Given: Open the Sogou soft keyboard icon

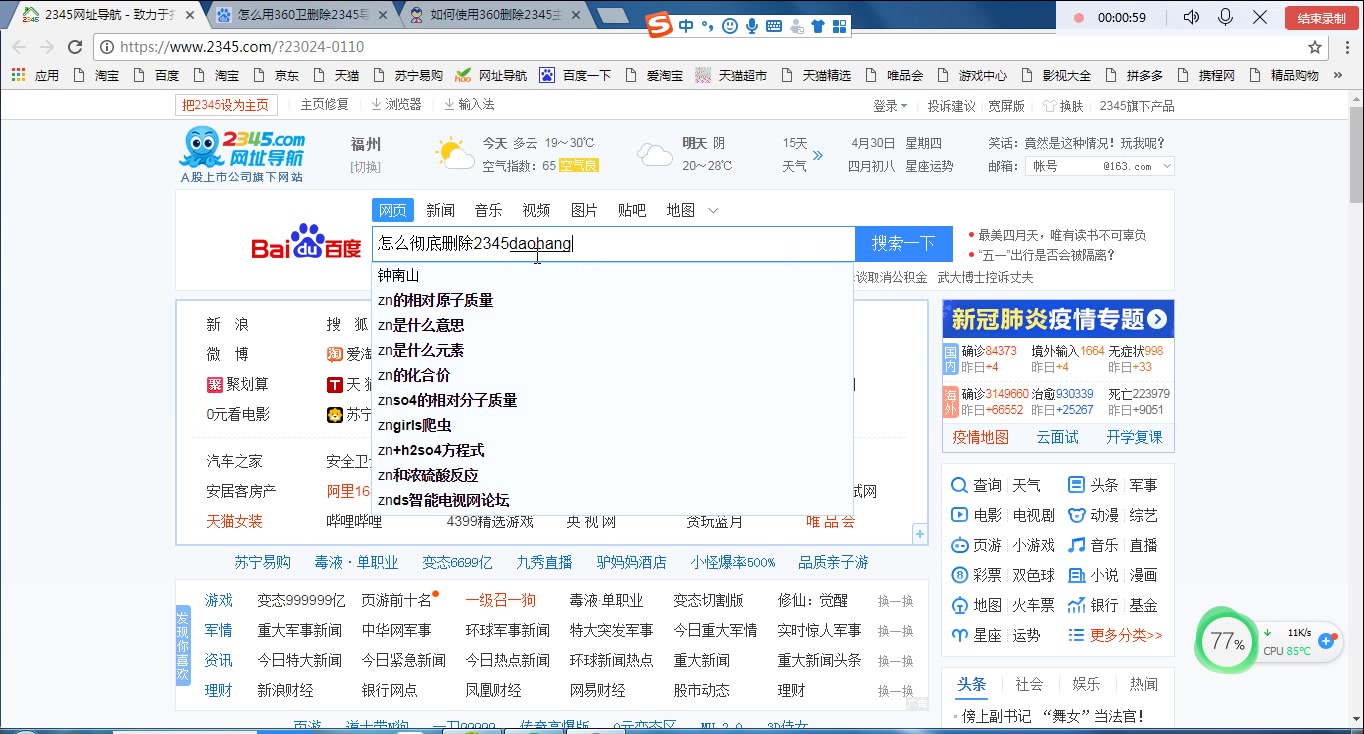Looking at the screenshot, I should tap(774, 26).
